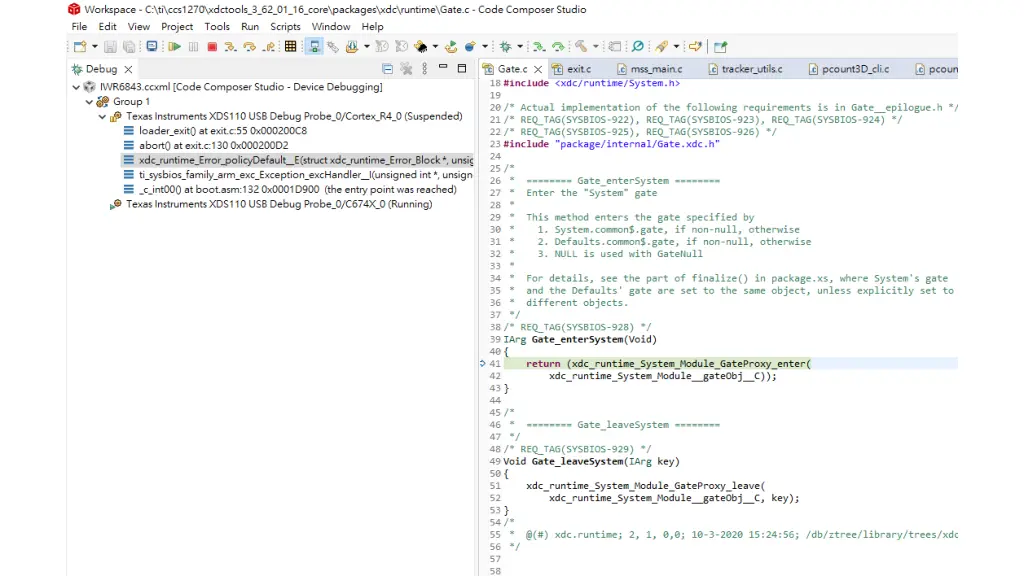Open the blue sphere icon's dropdown arrow
The width and height of the screenshot is (1024, 576).
coord(485,46)
